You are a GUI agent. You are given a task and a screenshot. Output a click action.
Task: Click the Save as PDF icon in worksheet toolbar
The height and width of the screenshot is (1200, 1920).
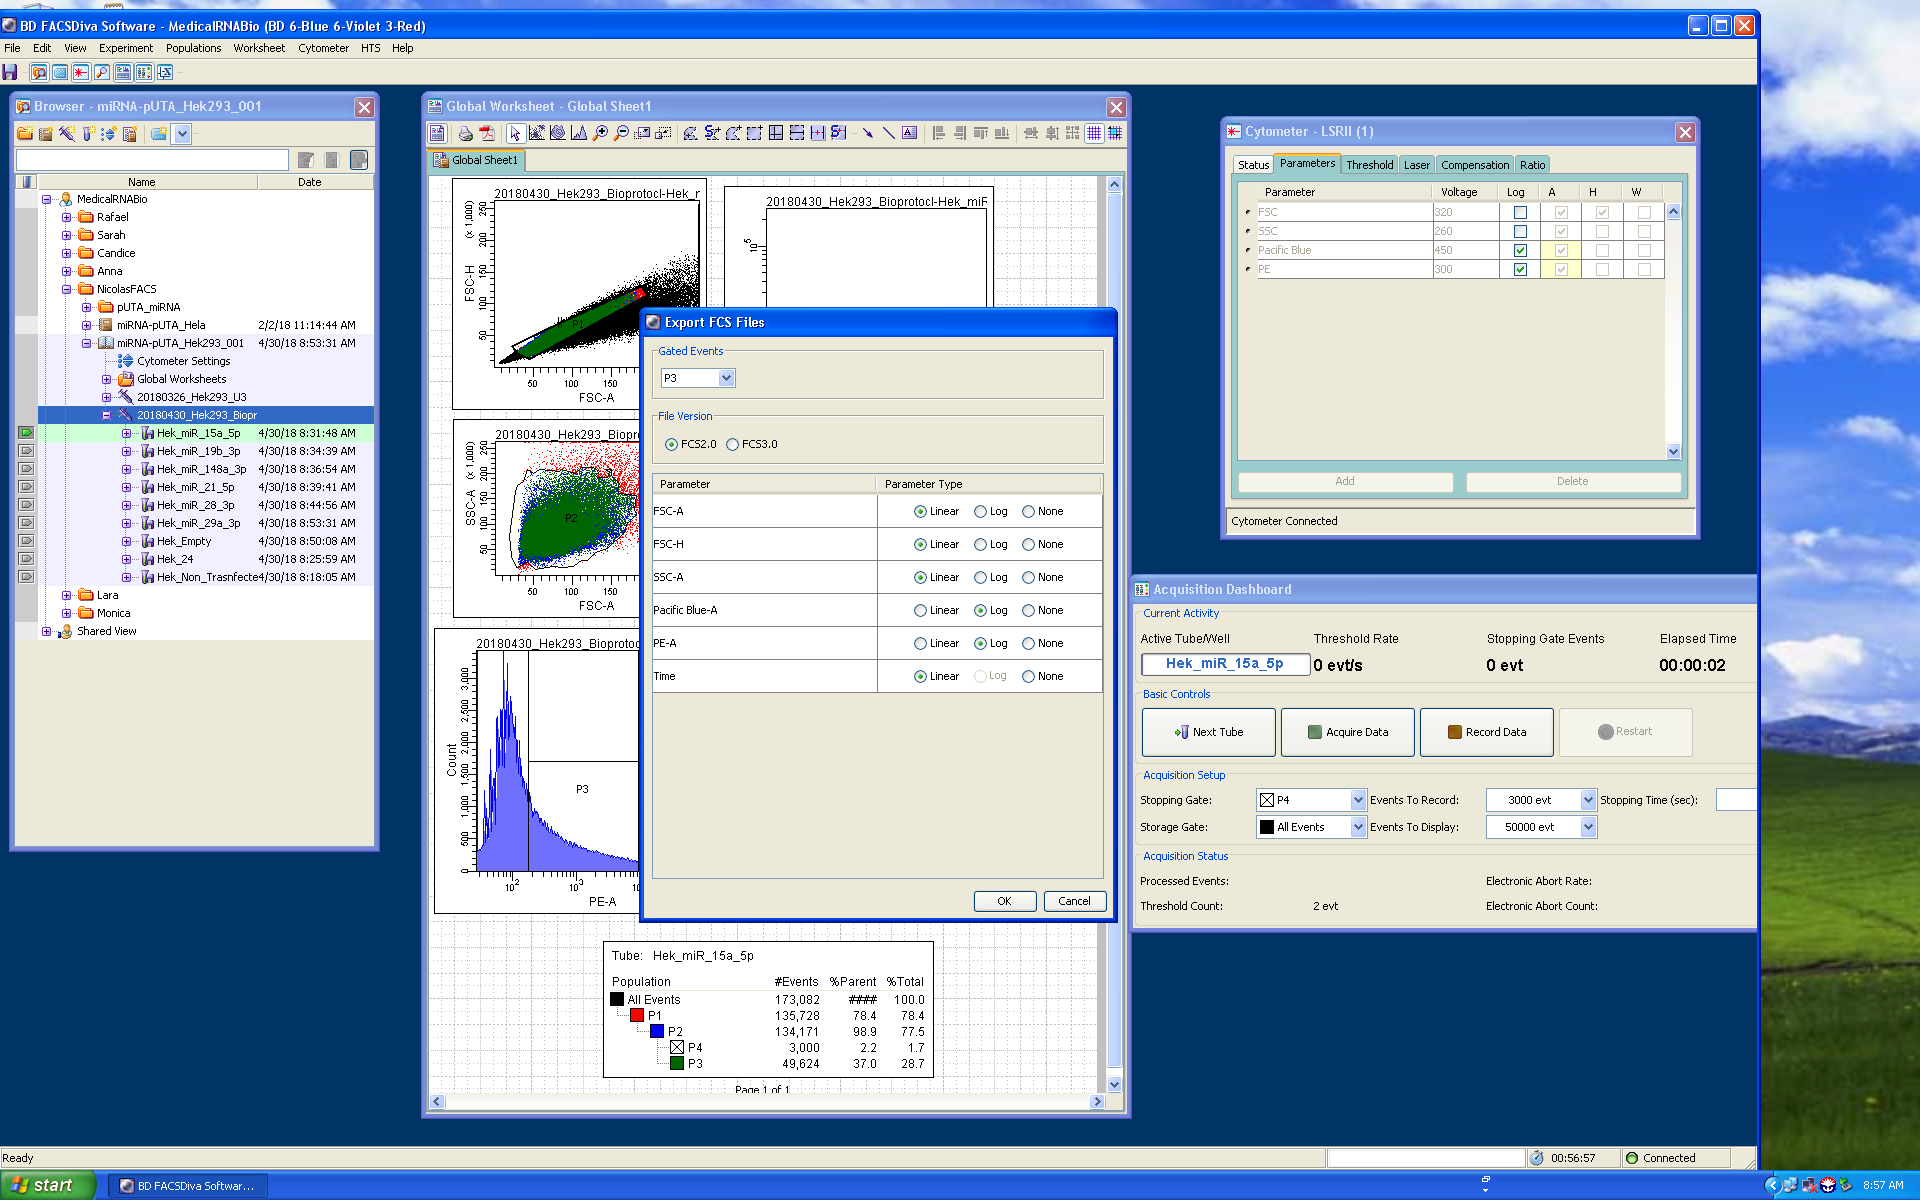coord(488,133)
